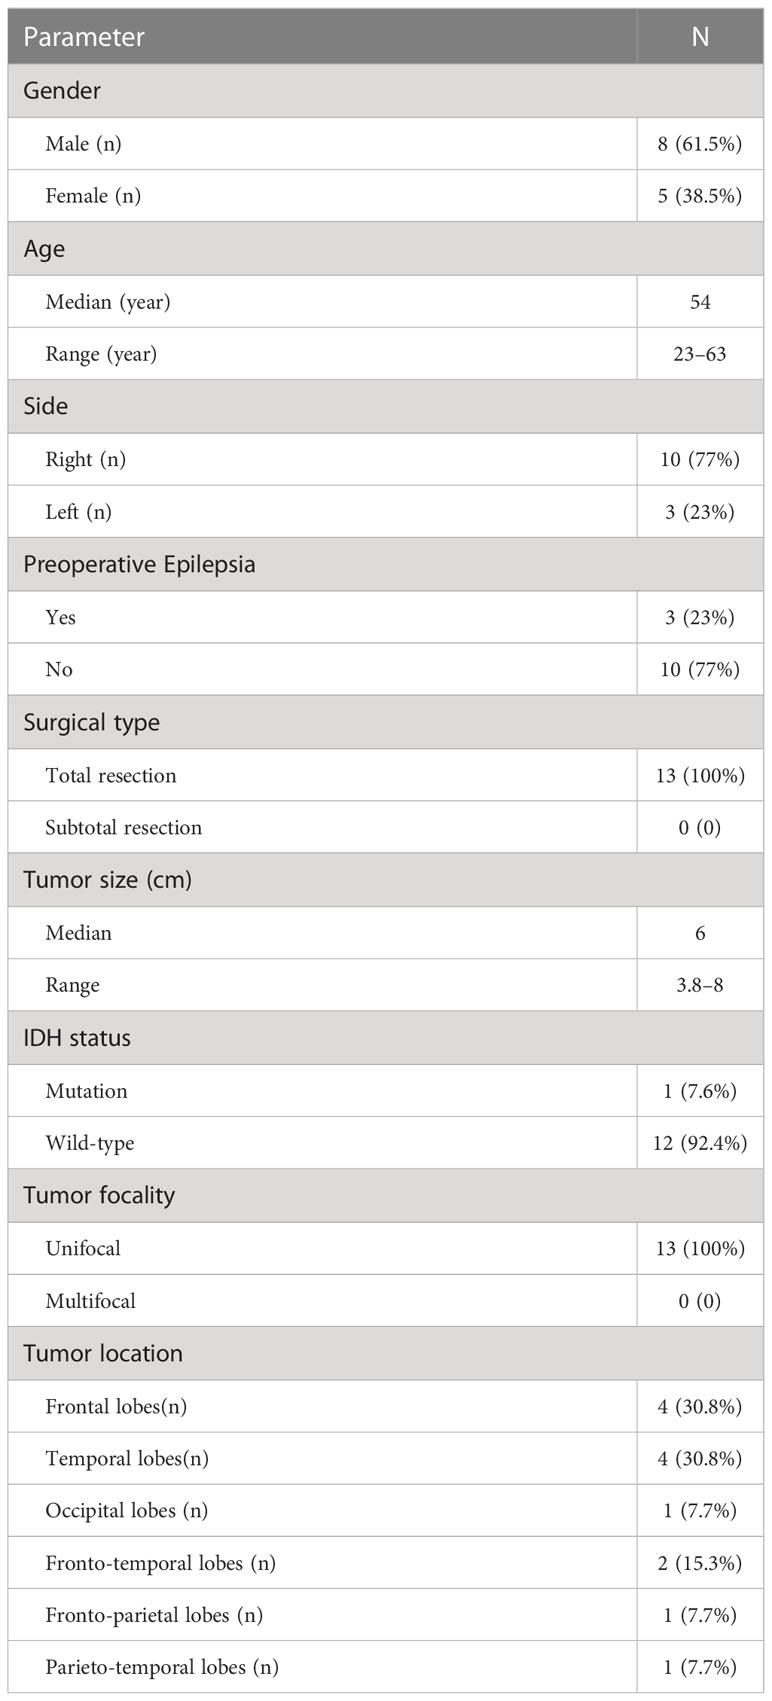Select the age range 23–63 cell
The image size is (772, 1701).
pyautogui.click(x=700, y=354)
